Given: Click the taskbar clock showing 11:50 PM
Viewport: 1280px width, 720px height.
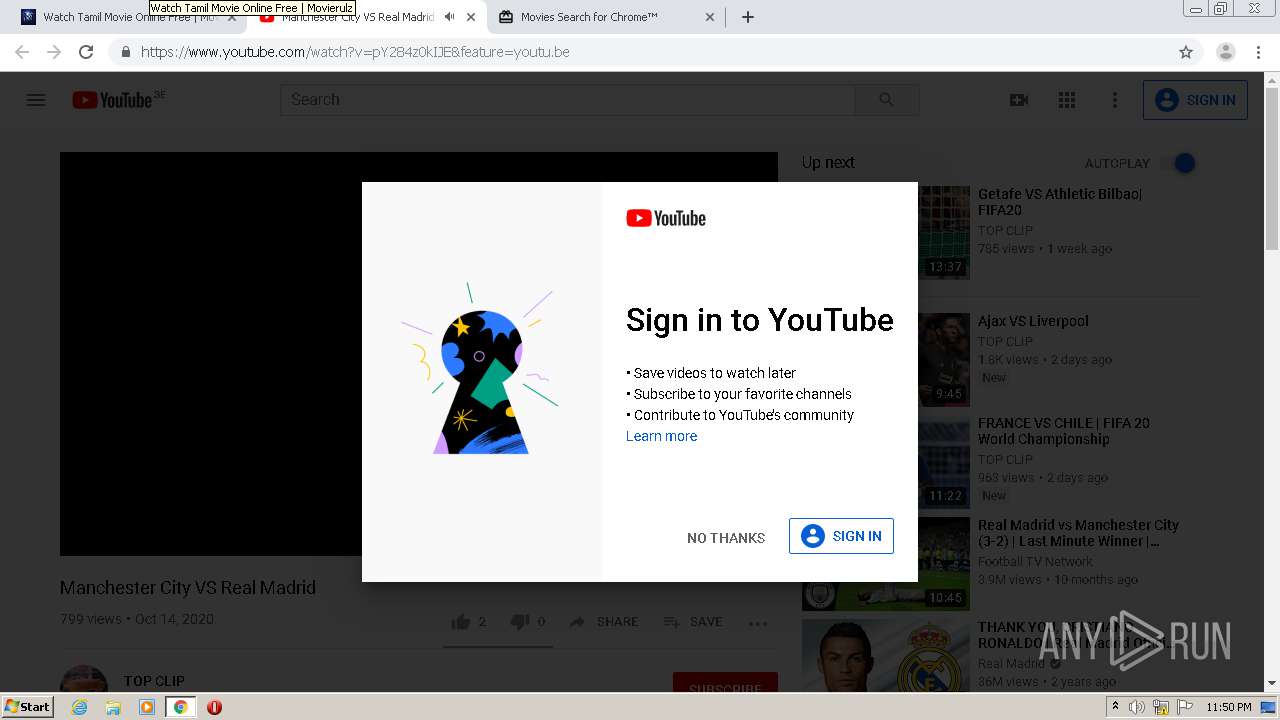Looking at the screenshot, I should tap(1228, 707).
